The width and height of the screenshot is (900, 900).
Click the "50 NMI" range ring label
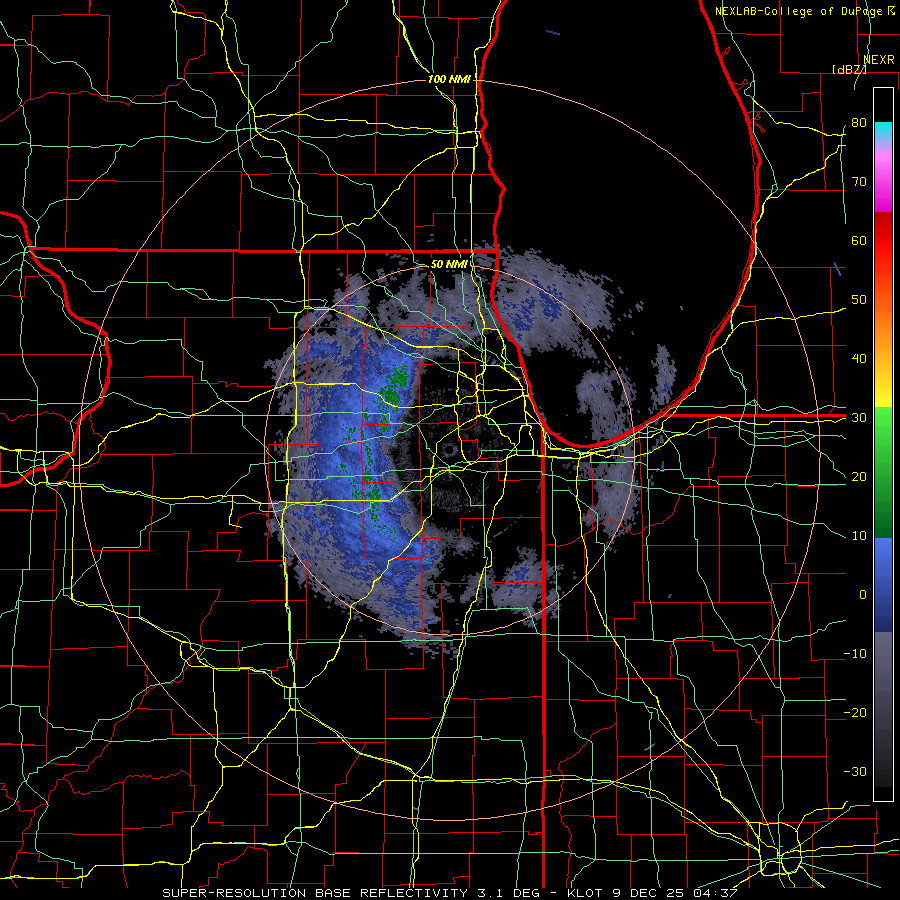click(449, 264)
